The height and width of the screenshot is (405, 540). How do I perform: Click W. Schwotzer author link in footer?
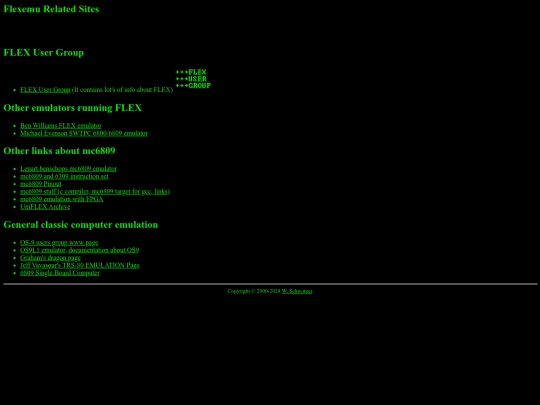[x=297, y=291]
